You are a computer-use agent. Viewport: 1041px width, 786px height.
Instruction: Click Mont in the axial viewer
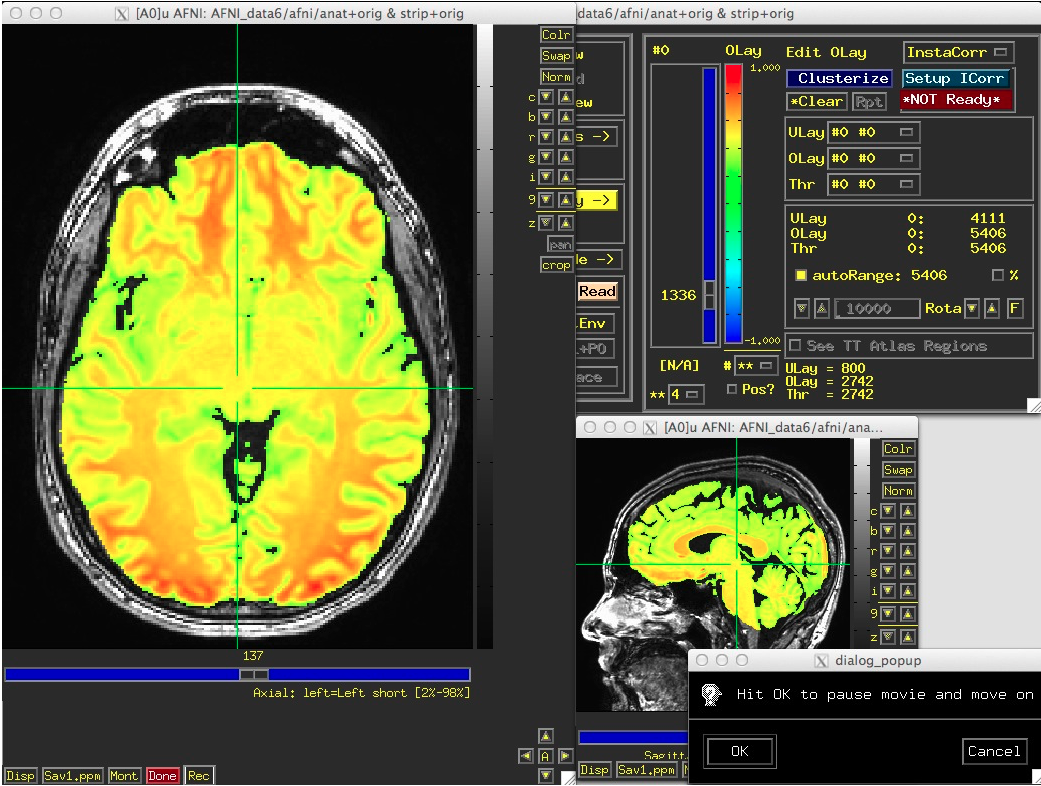(123, 775)
